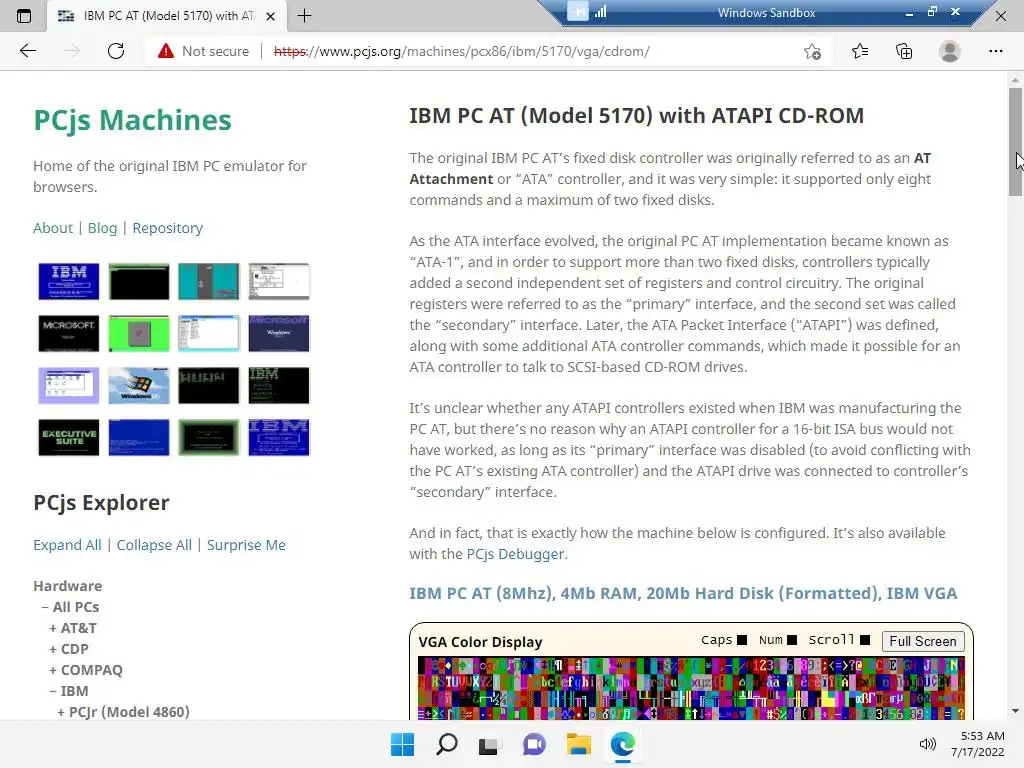Screen dimensions: 1024x768
Task: Open a new tab with plus icon
Action: [x=304, y=16]
